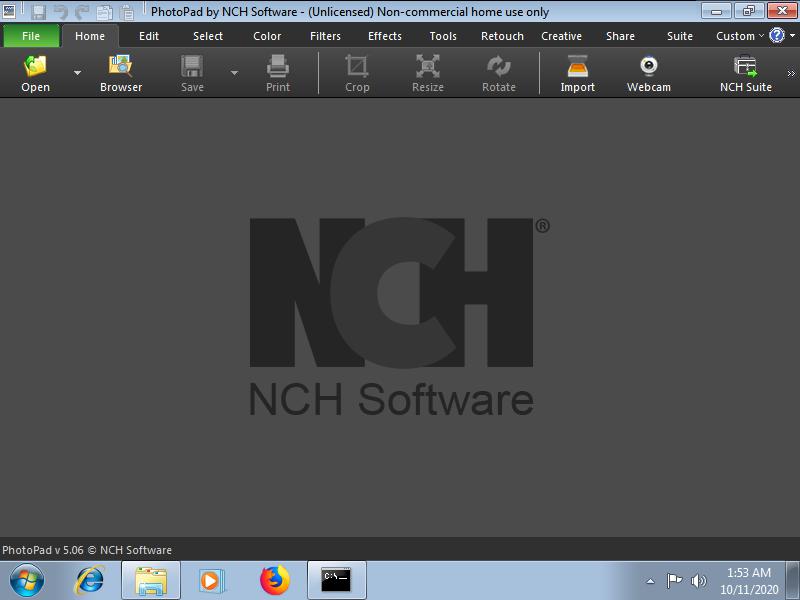
Task: Open the Tools tab
Action: coord(443,36)
